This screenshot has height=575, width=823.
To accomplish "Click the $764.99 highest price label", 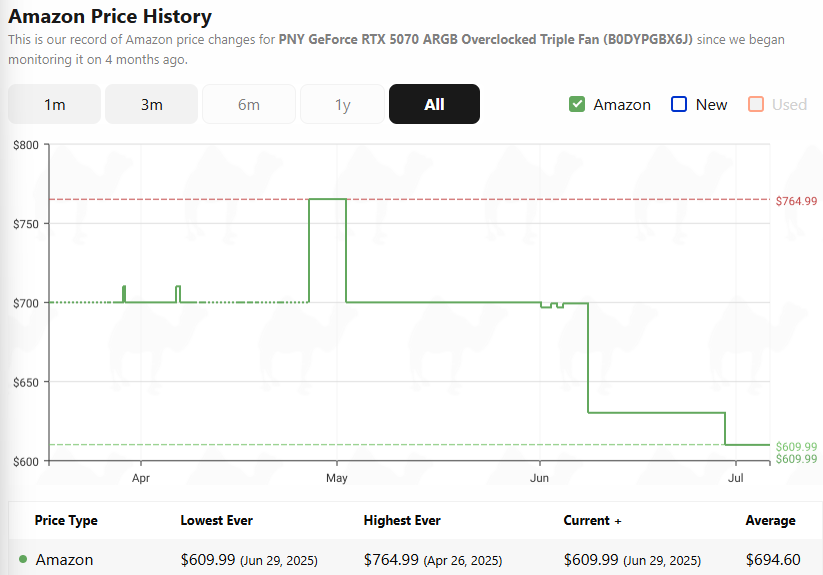I will 796,201.
